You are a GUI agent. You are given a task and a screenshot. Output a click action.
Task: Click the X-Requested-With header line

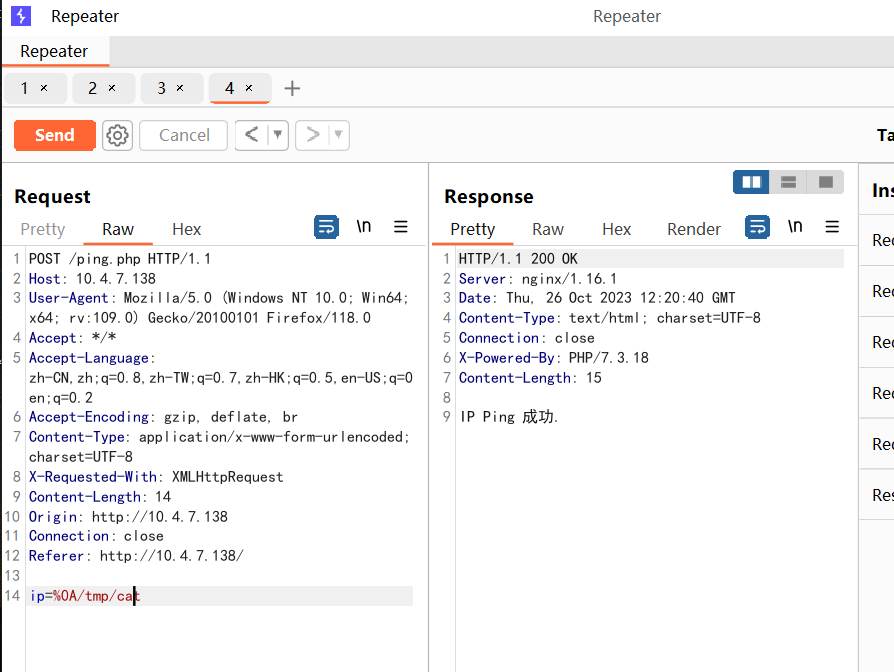pyautogui.click(x=156, y=477)
